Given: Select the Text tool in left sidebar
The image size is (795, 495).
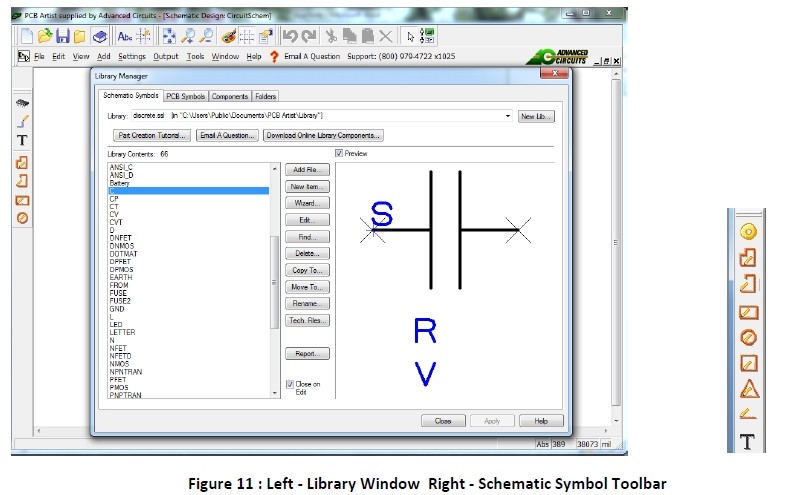Looking at the screenshot, I should click(x=23, y=140).
